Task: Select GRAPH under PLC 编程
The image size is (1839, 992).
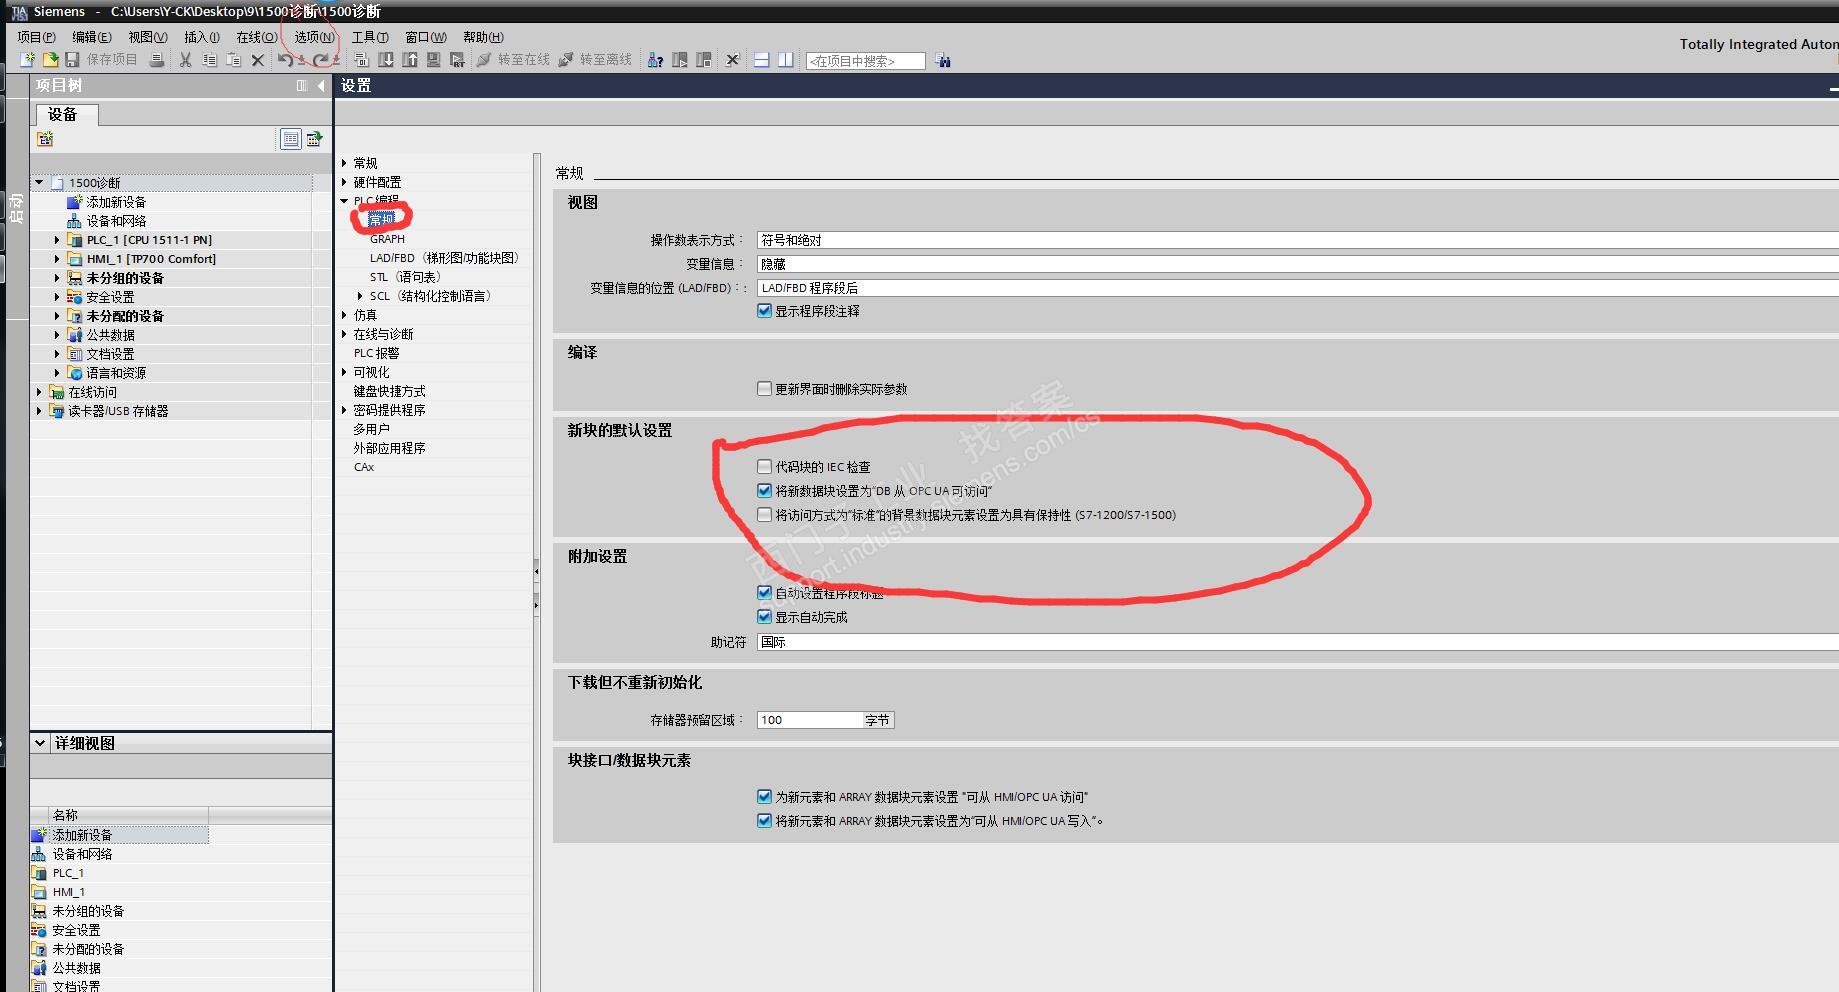Action: click(387, 239)
